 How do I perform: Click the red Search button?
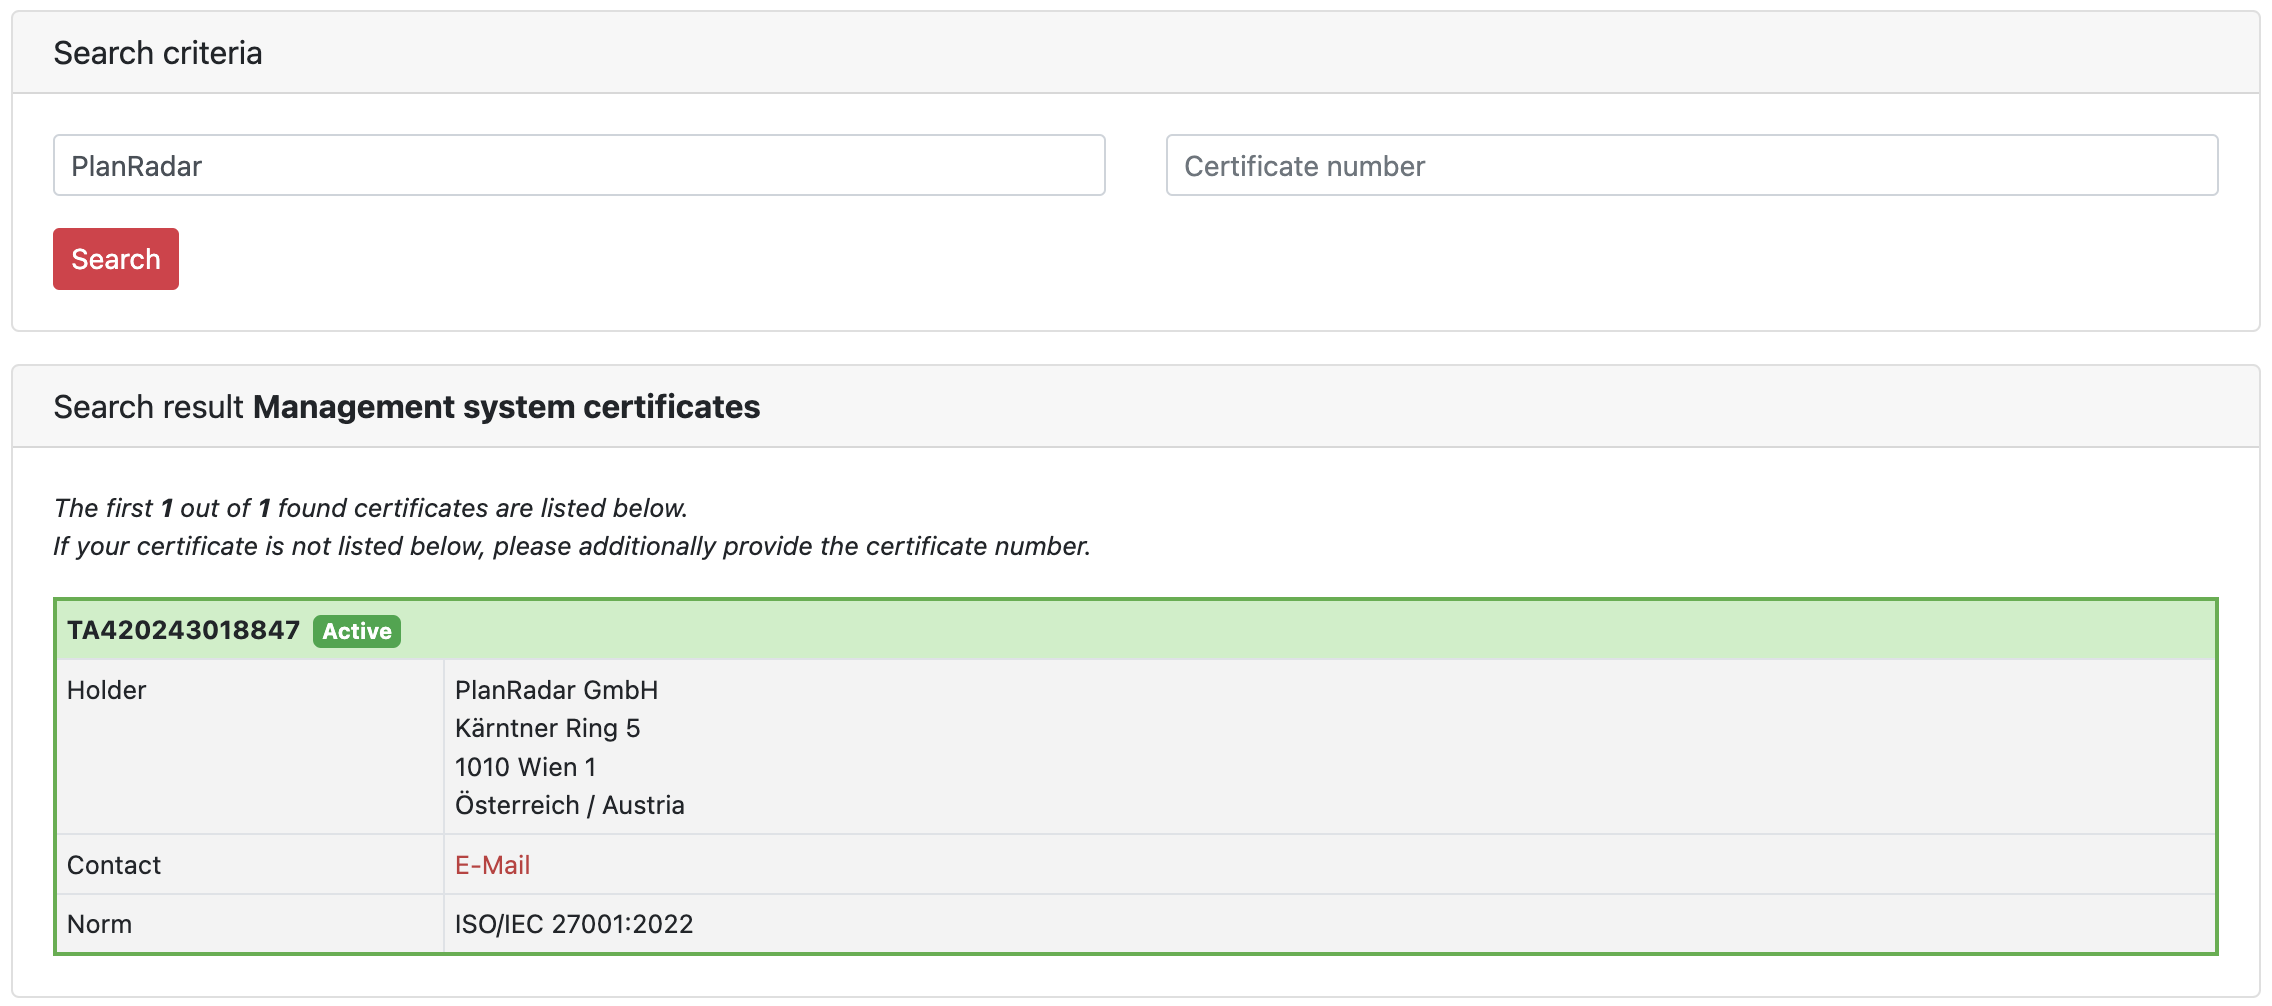pyautogui.click(x=116, y=259)
